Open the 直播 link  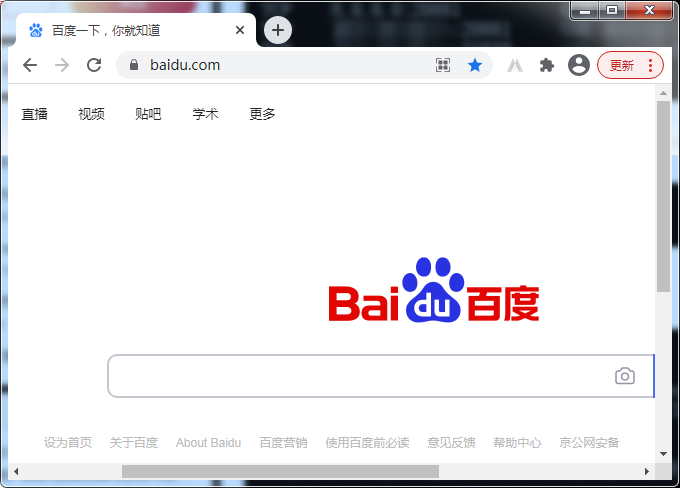[35, 114]
